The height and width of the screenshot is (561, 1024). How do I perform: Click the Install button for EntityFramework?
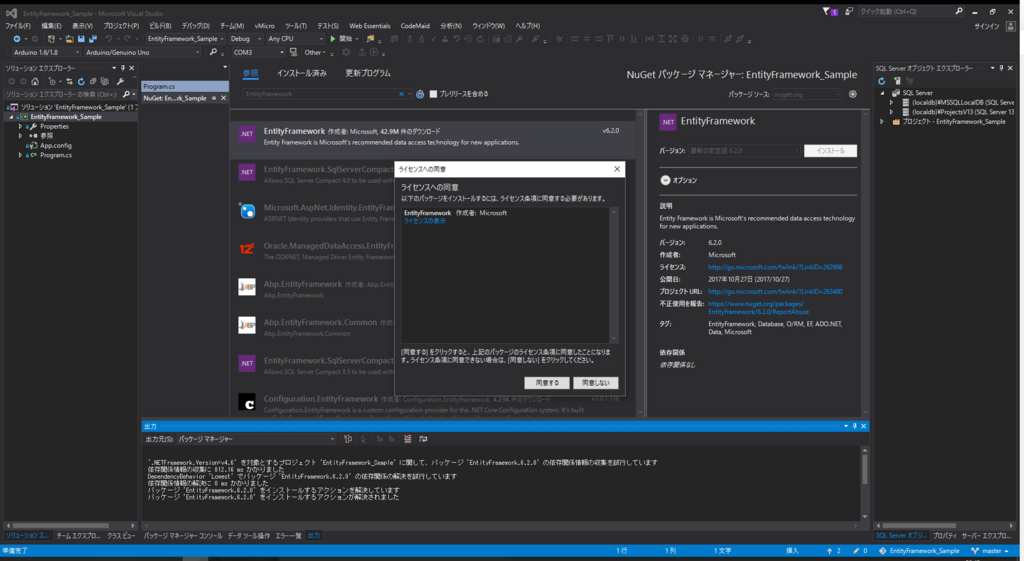(830, 151)
